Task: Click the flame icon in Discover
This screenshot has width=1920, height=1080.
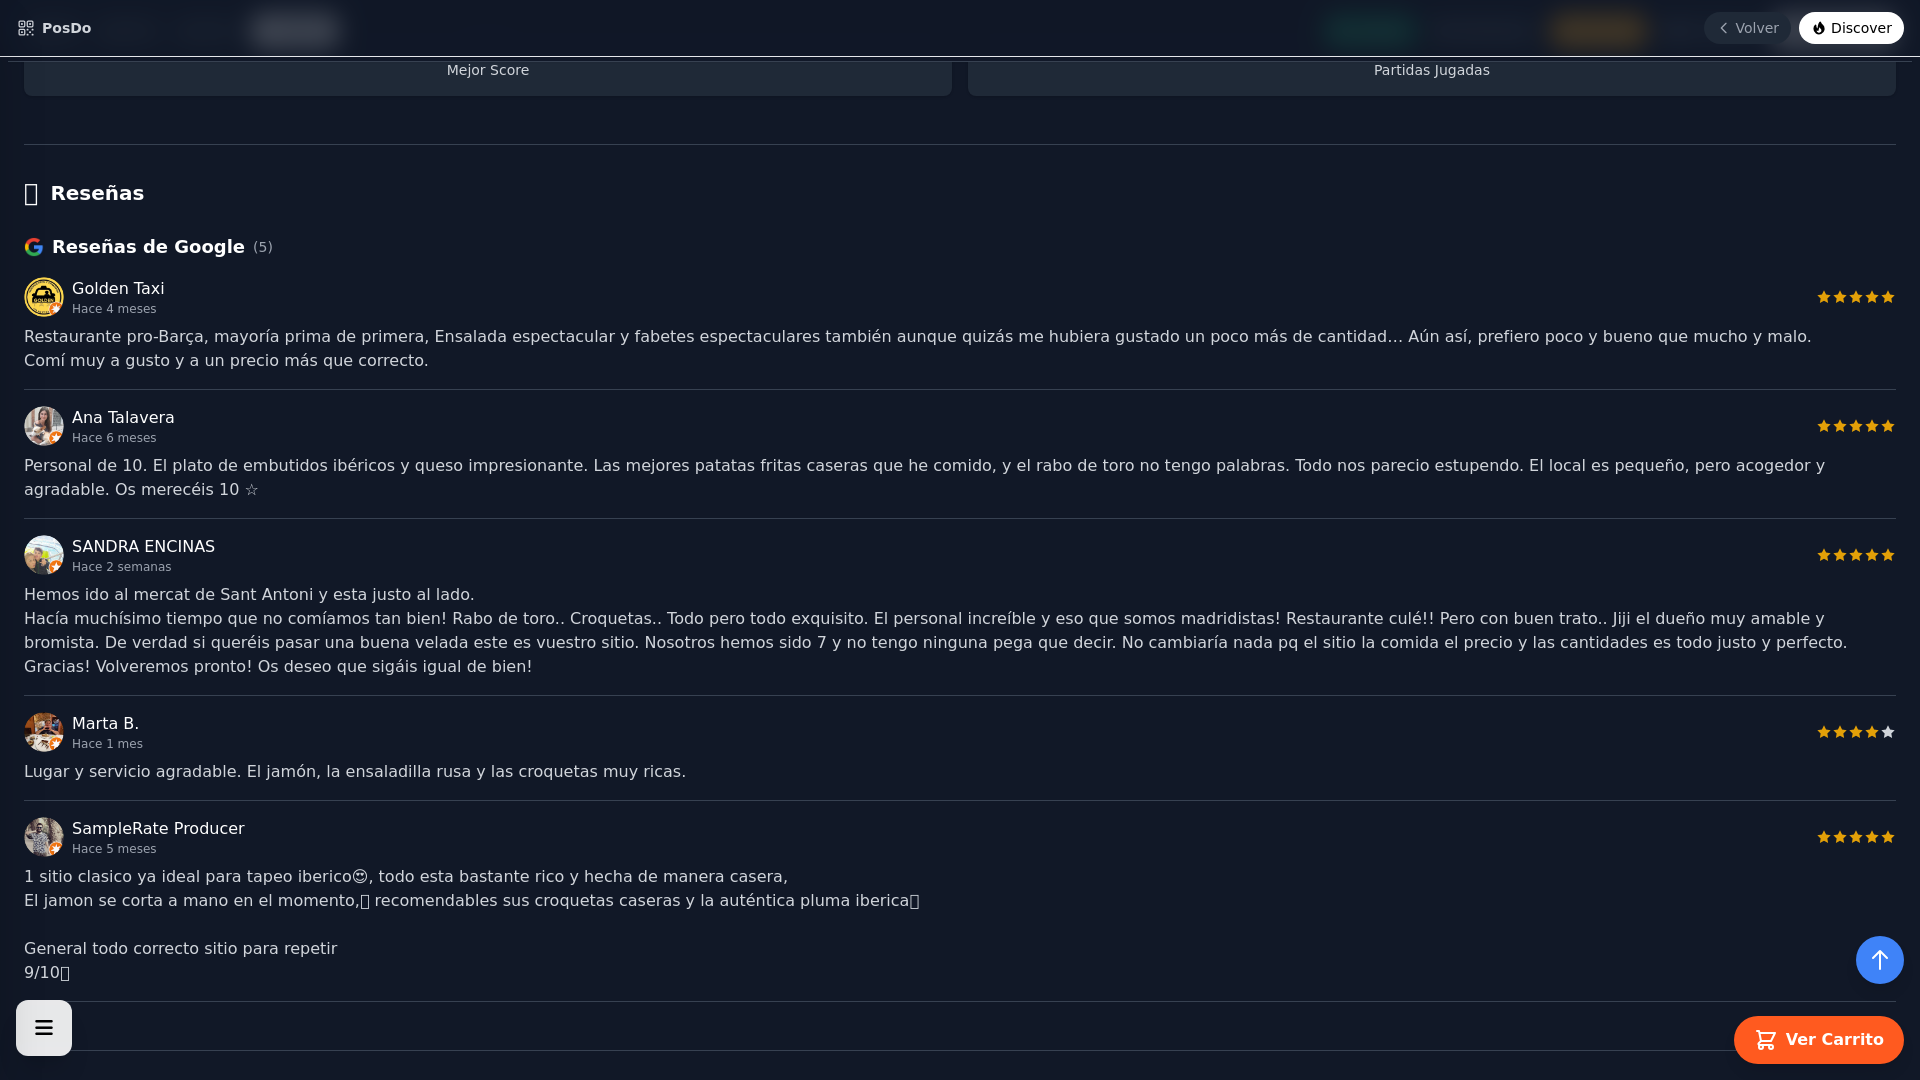Action: pyautogui.click(x=1819, y=28)
